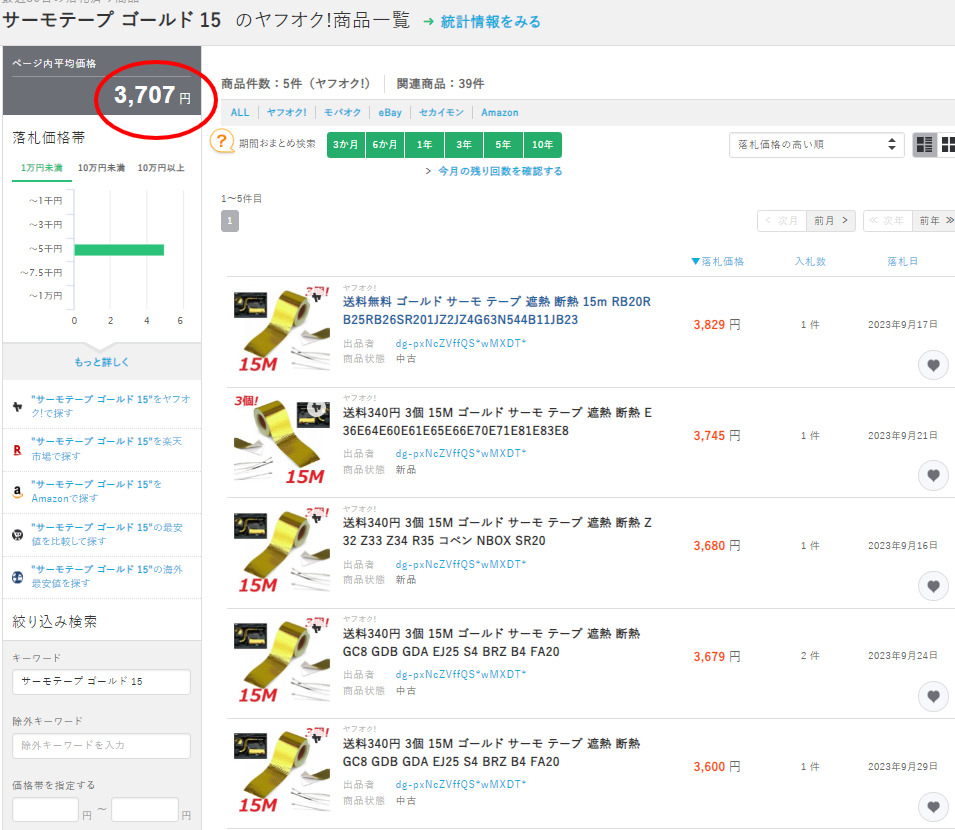
Task: Expand もっと詳しく price details
Action: pyautogui.click(x=101, y=362)
